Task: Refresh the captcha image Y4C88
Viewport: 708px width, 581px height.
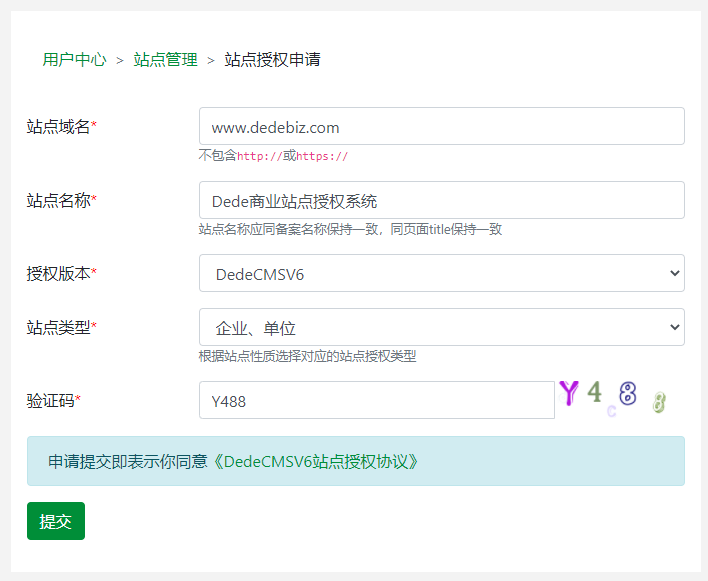Action: [613, 398]
